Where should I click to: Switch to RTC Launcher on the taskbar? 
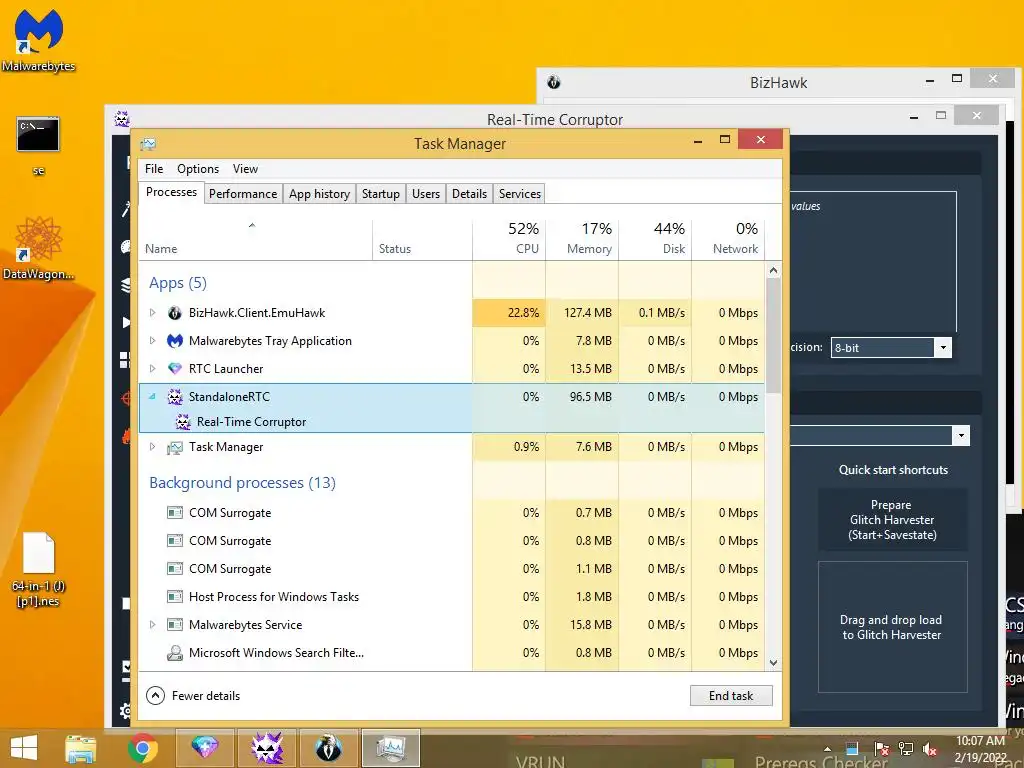click(x=204, y=748)
